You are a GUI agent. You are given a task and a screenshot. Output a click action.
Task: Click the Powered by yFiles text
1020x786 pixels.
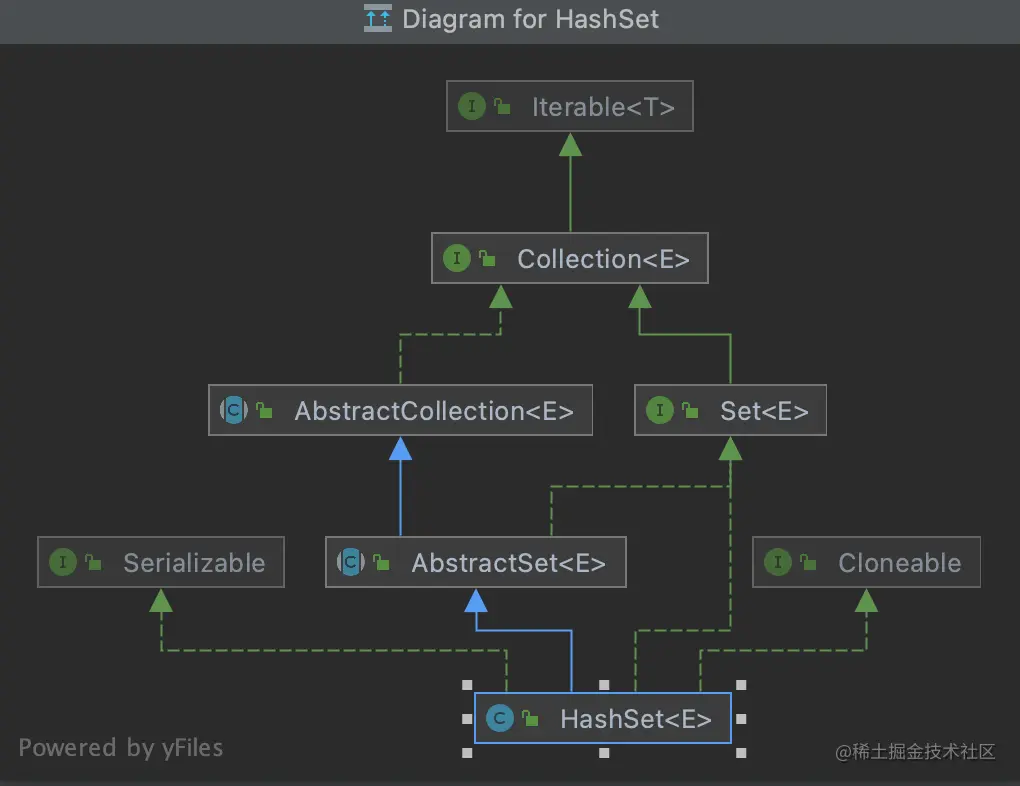click(x=121, y=747)
